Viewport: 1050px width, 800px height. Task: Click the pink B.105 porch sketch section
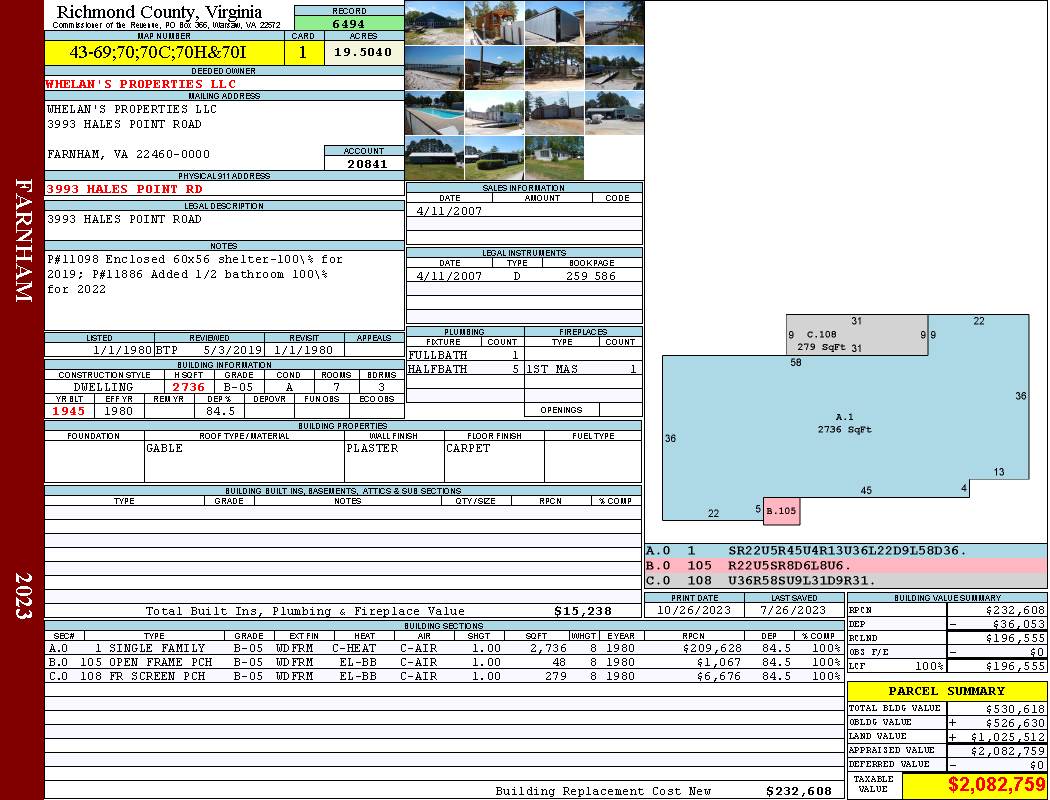pyautogui.click(x=781, y=511)
